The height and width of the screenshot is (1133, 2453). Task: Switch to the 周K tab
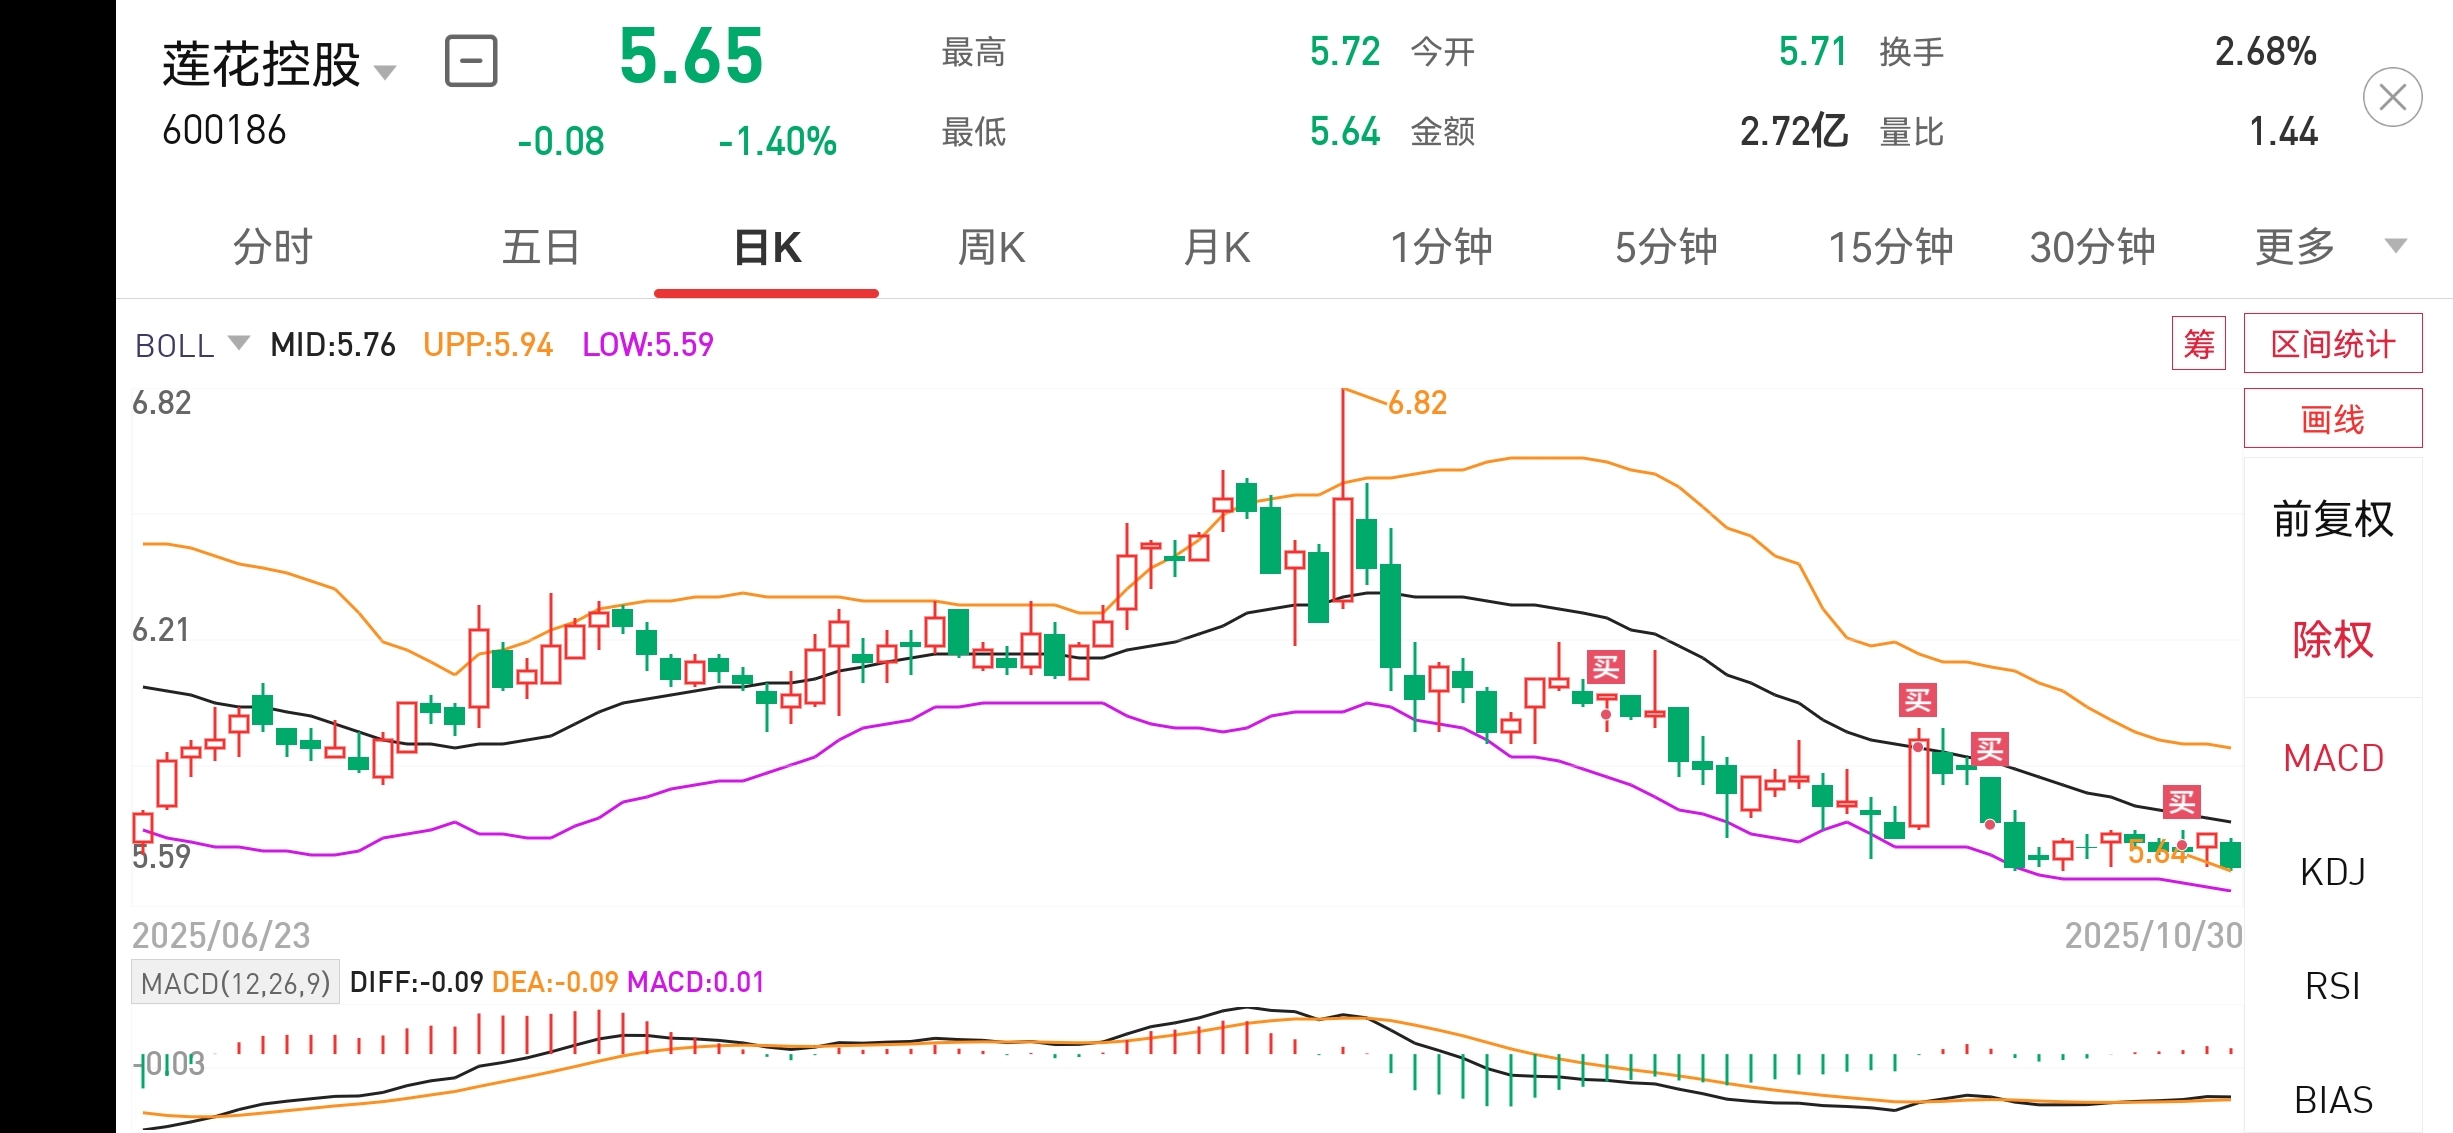coord(991,247)
